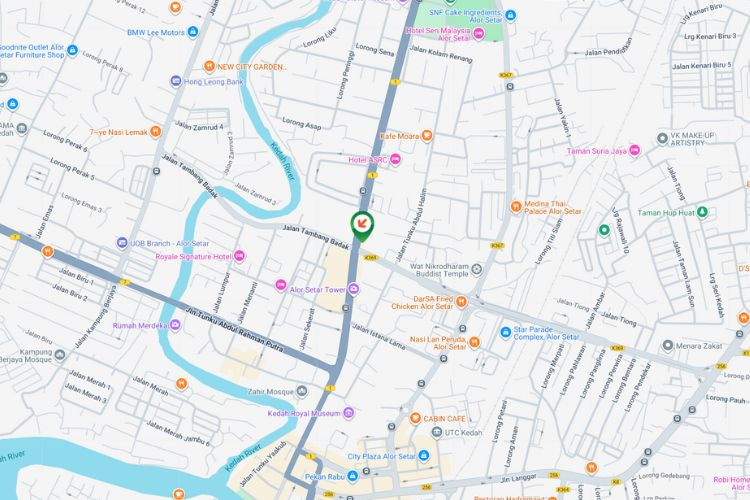Open DarSA Fried Chicken restaurant pin
Image resolution: width=750 pixels, height=500 pixels.
click(x=461, y=301)
